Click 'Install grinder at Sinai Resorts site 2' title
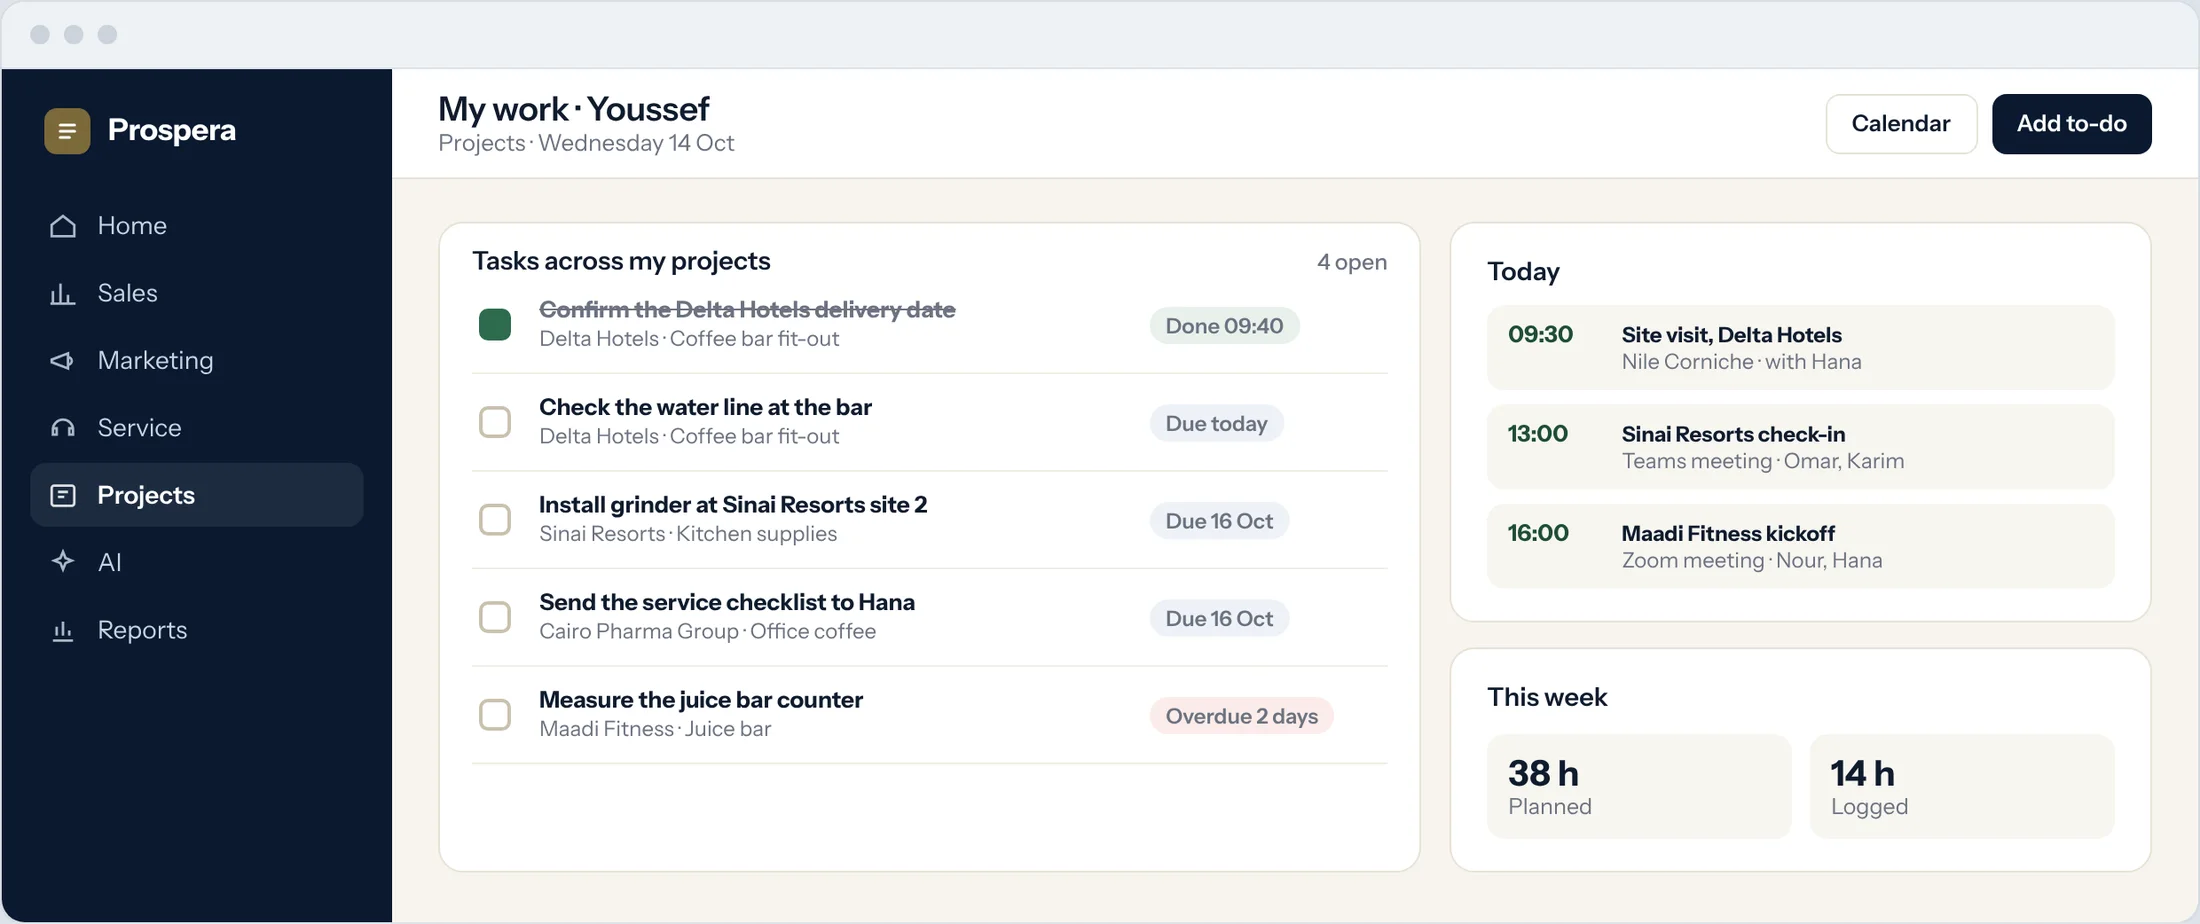The height and width of the screenshot is (924, 2200). tap(733, 505)
